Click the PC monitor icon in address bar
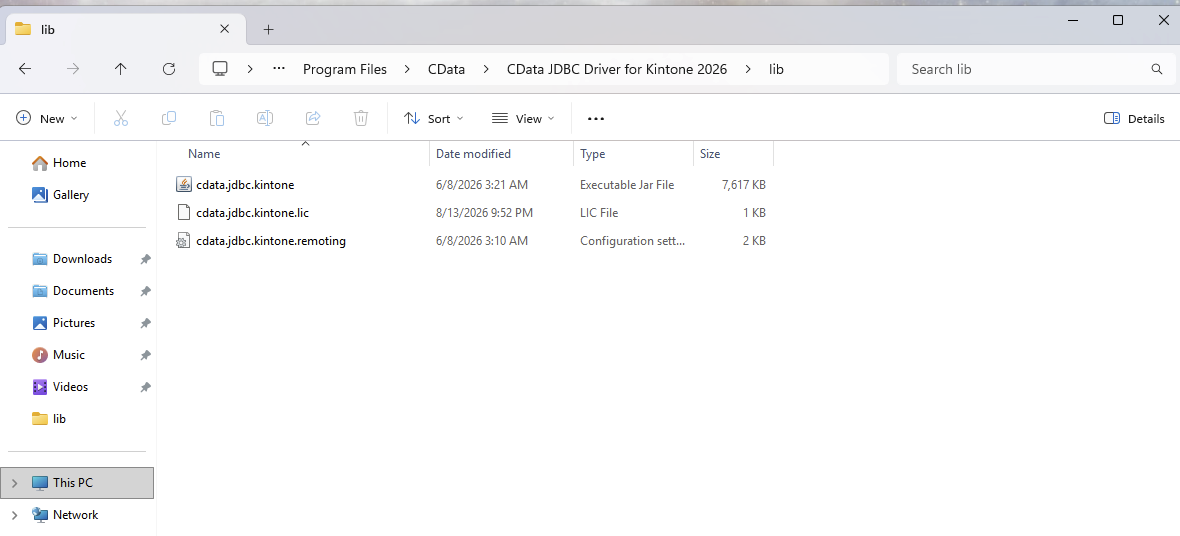 click(220, 69)
